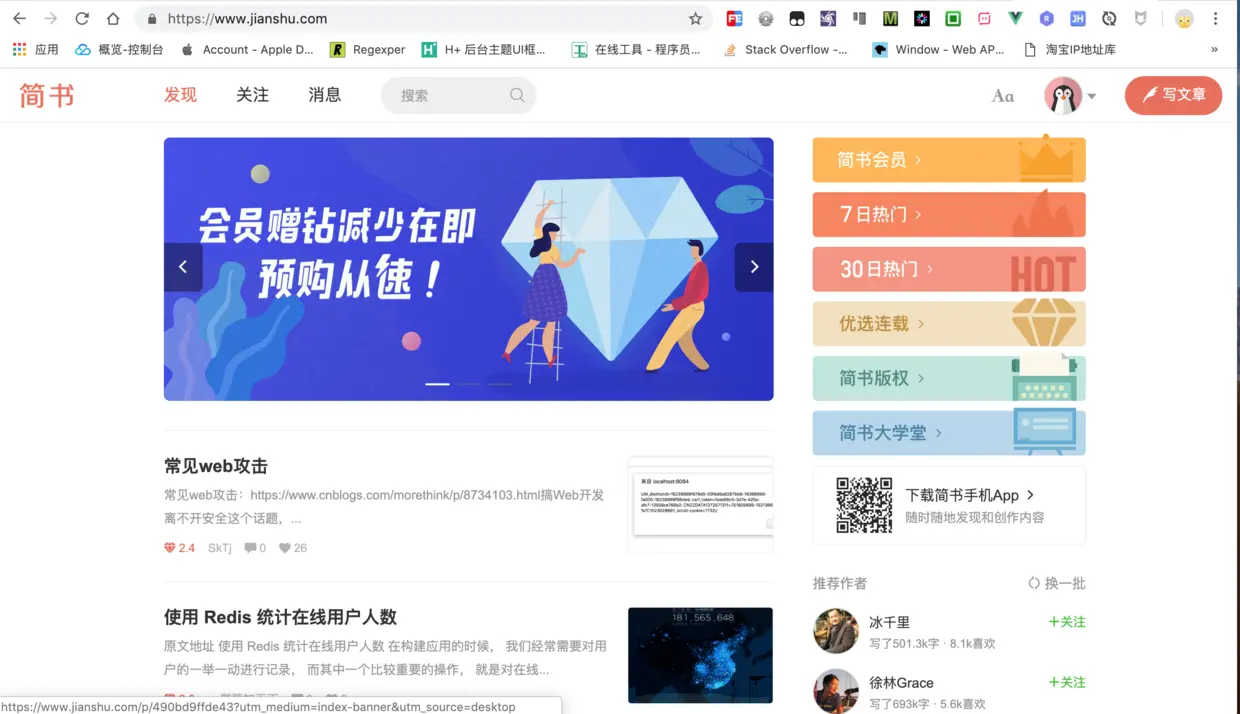Click 换一批 to refresh recommended authors
1240x714 pixels.
(x=1063, y=583)
